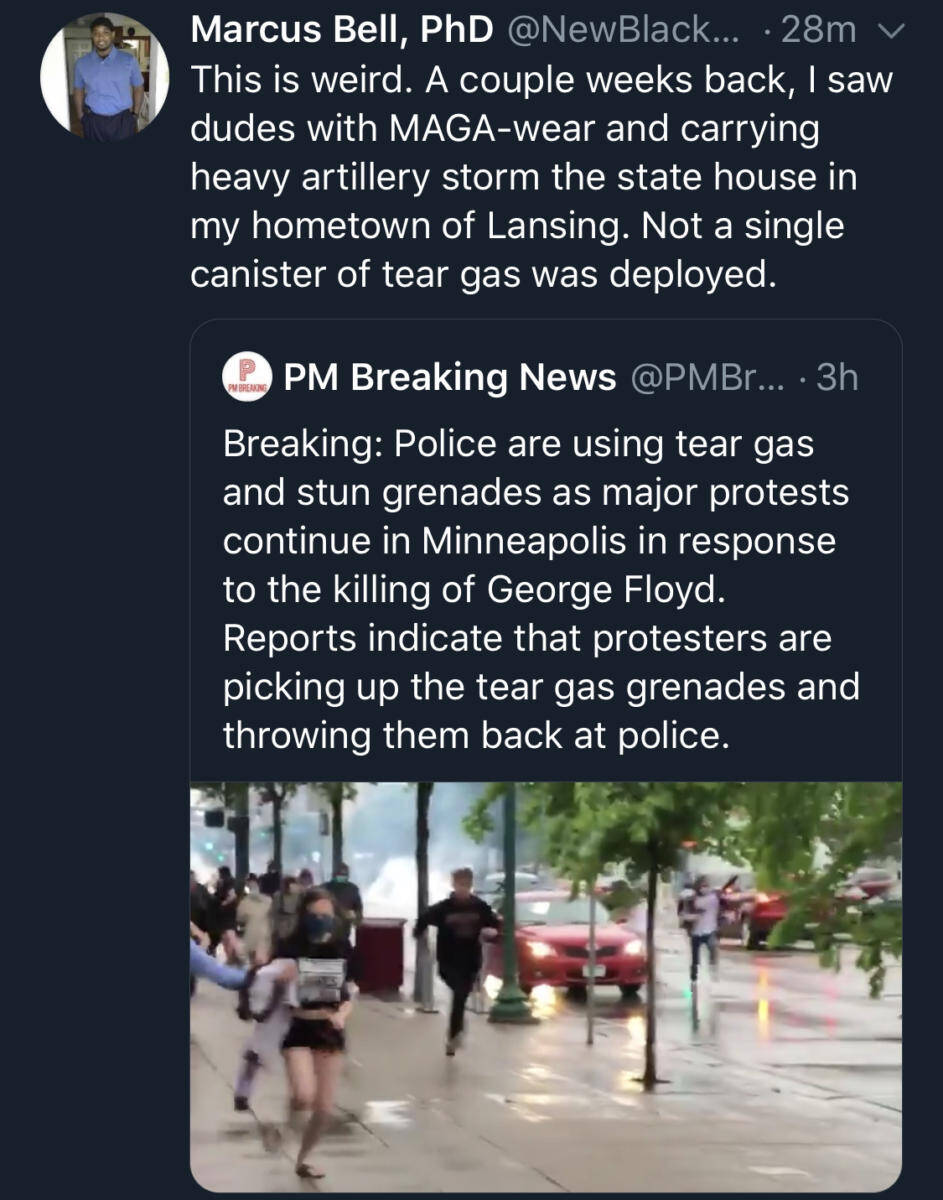
Task: Click the @PMBr... handle
Action: [x=710, y=377]
